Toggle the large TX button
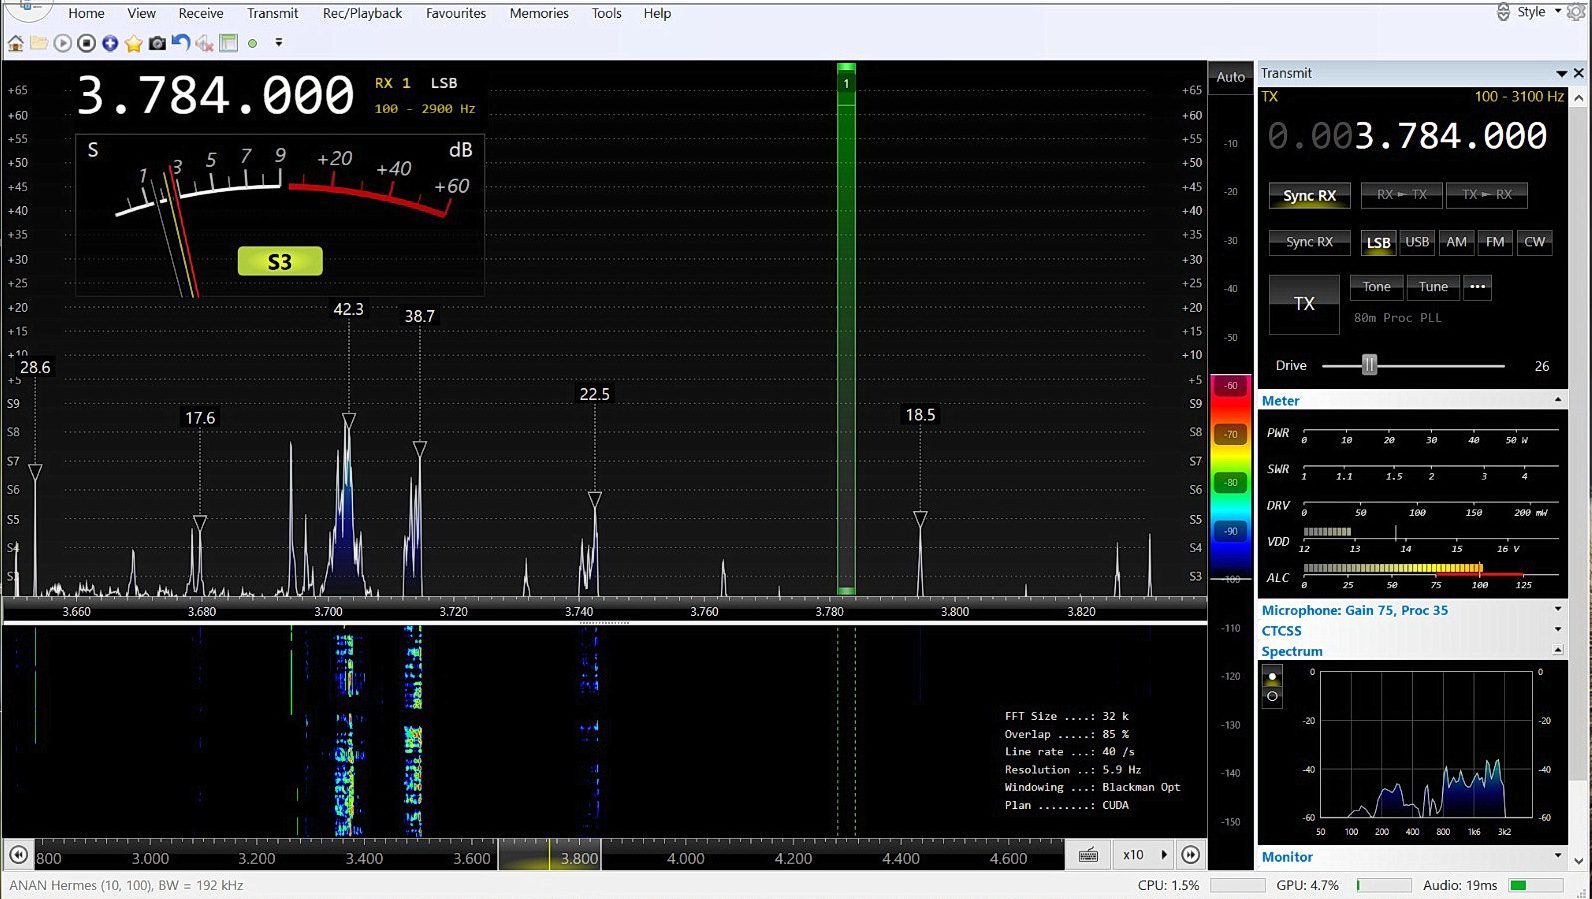The width and height of the screenshot is (1592, 899). pyautogui.click(x=1304, y=304)
